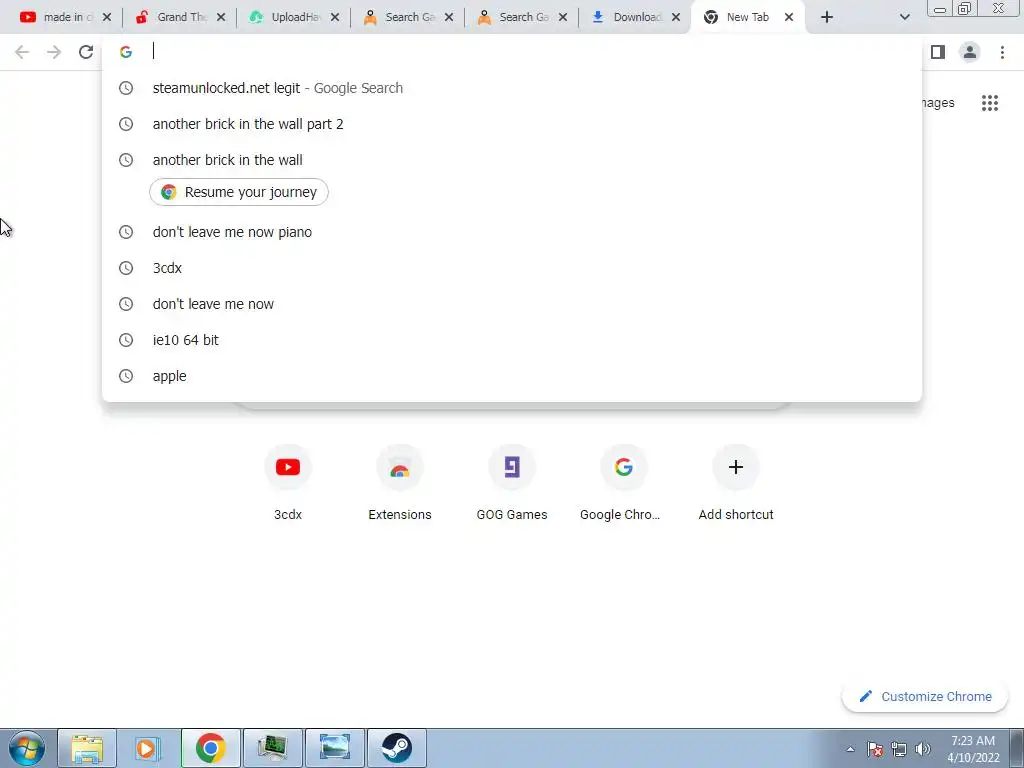Close the second Search Games tab

[x=563, y=17]
